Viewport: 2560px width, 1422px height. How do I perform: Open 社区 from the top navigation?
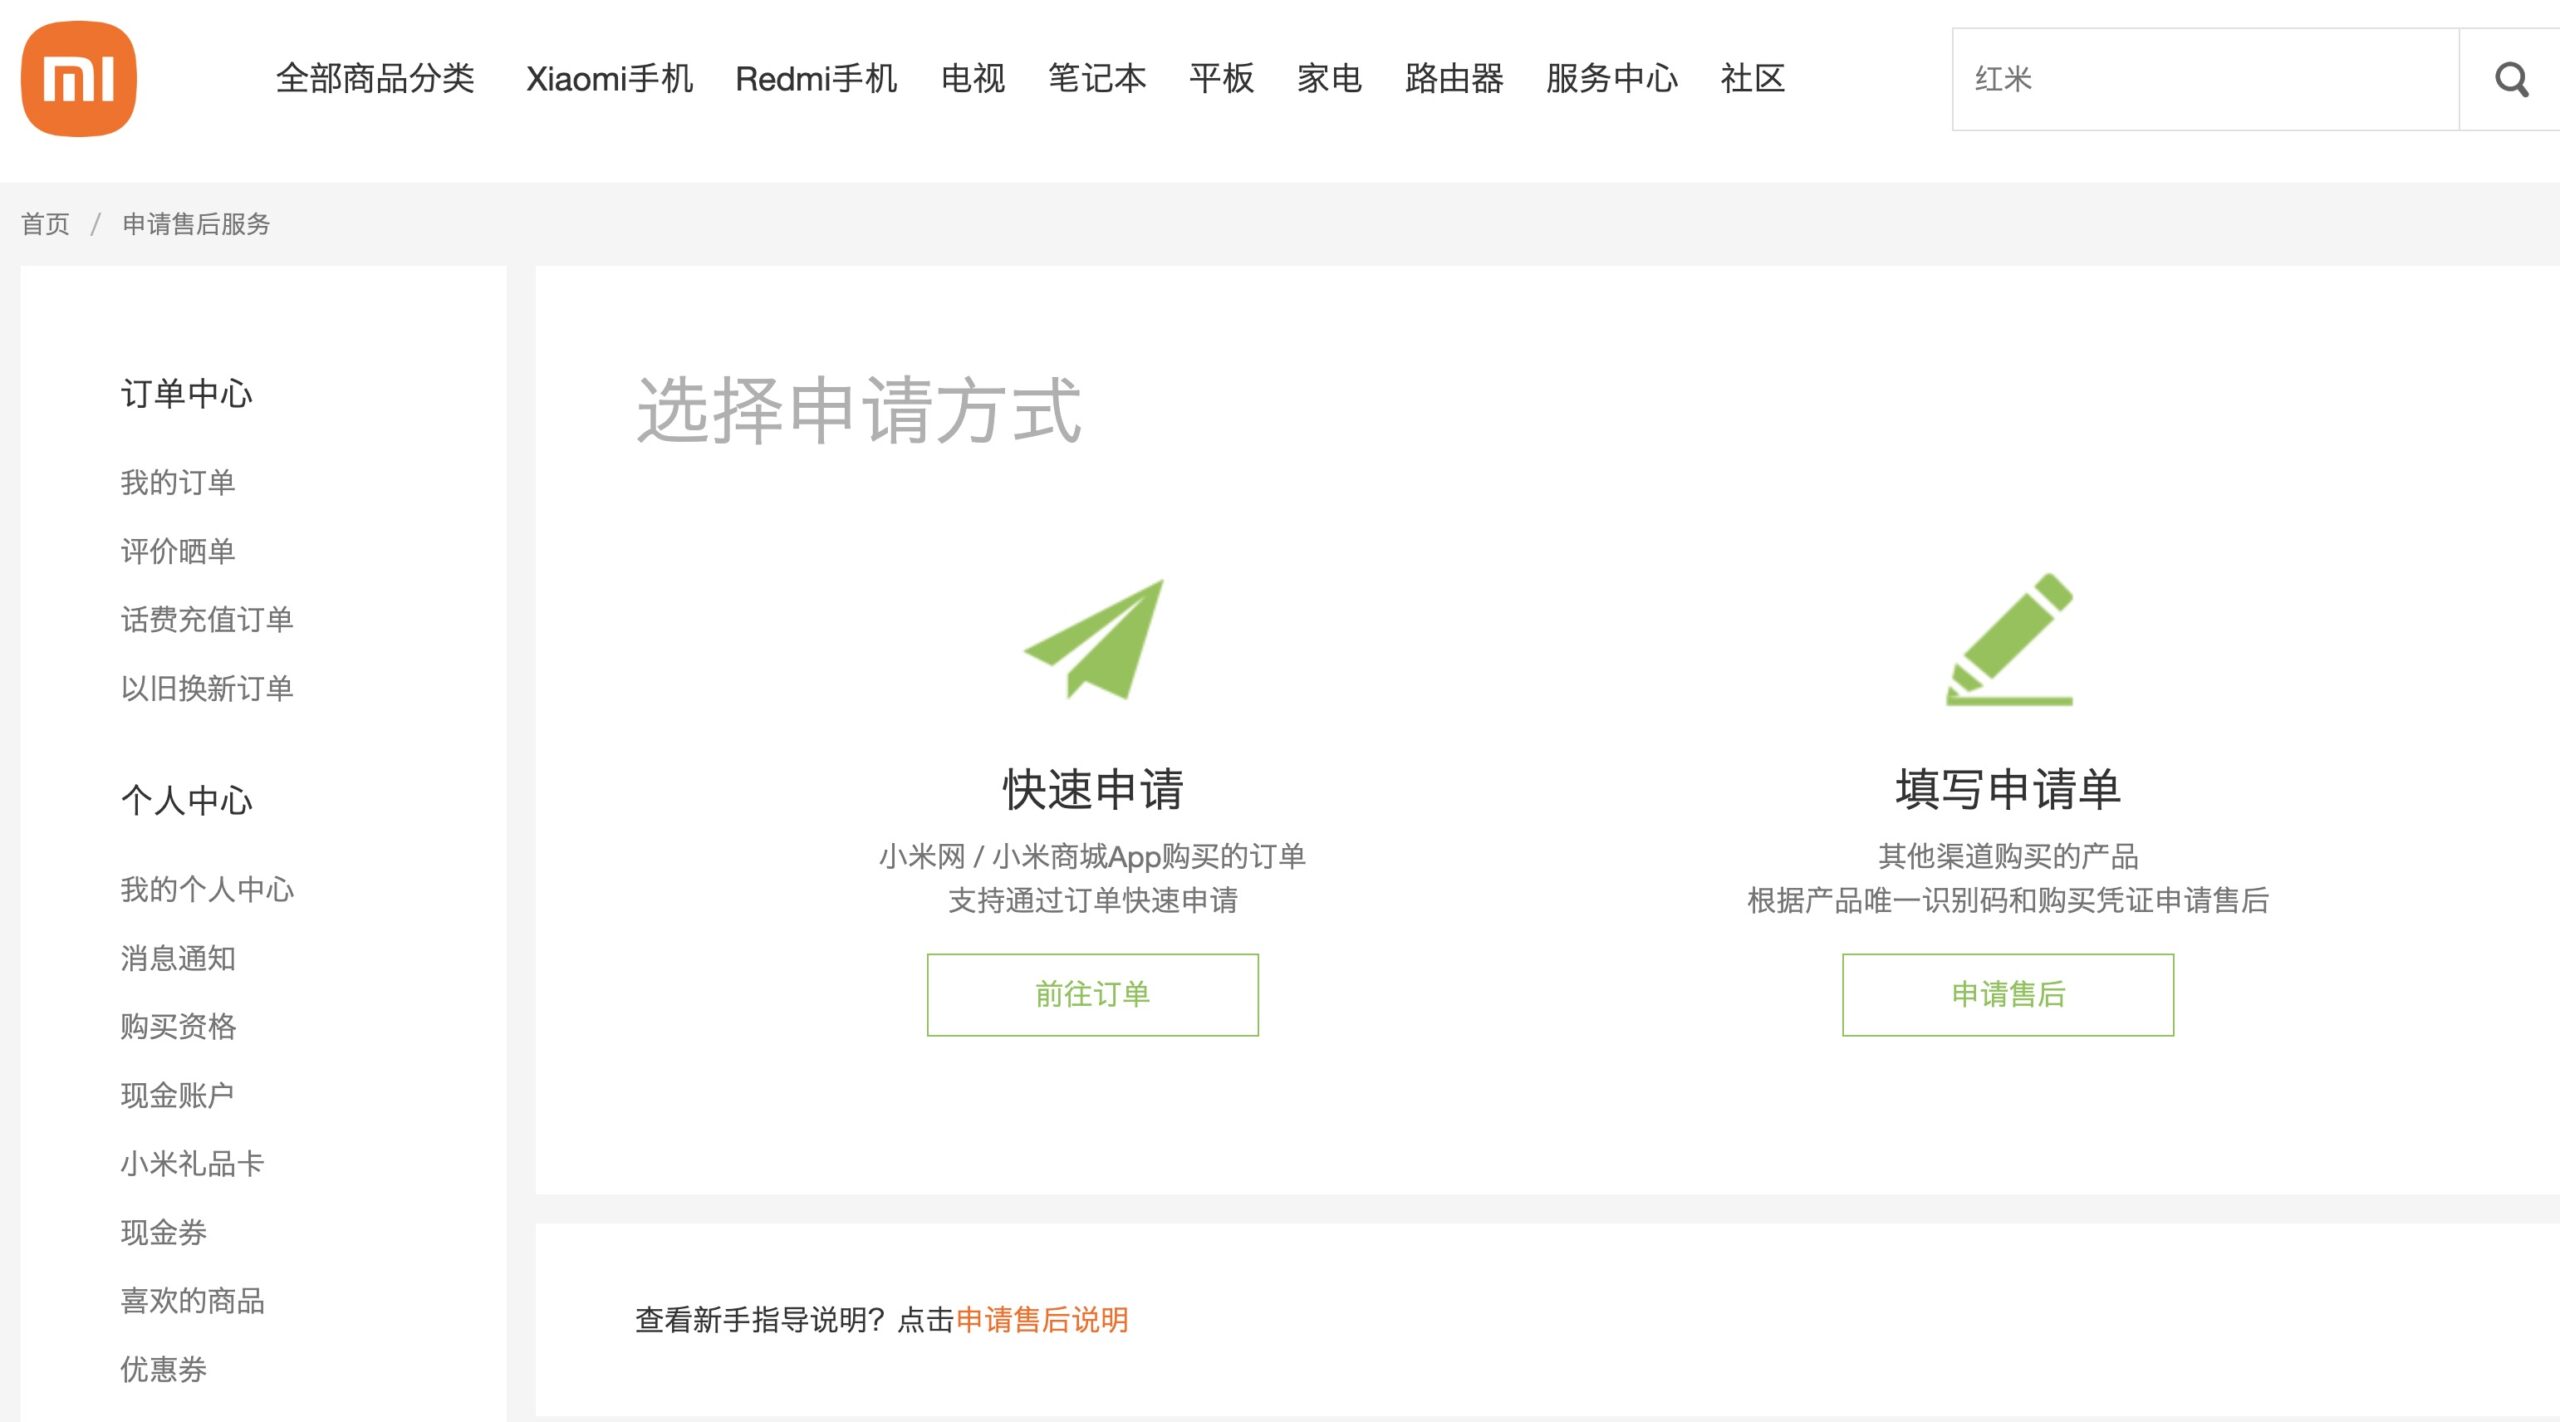point(1752,80)
